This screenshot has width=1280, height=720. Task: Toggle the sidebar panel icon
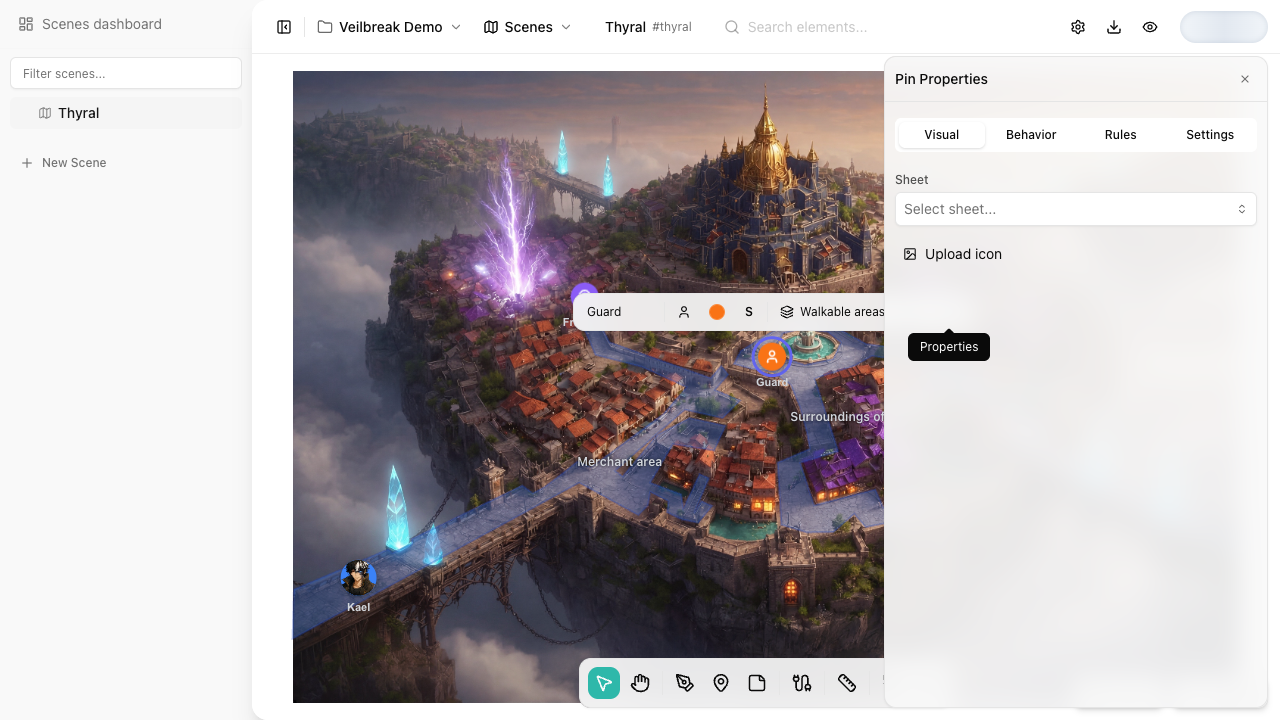(x=284, y=27)
